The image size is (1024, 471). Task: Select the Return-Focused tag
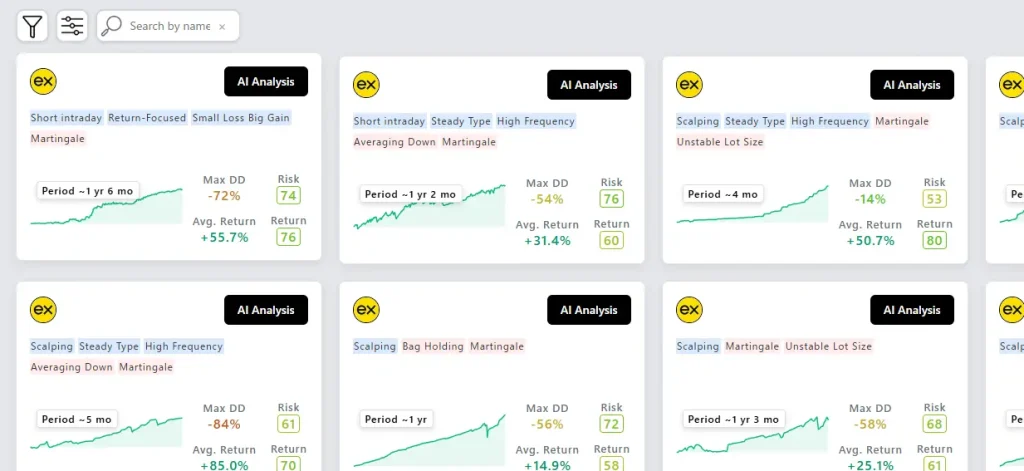pyautogui.click(x=147, y=118)
